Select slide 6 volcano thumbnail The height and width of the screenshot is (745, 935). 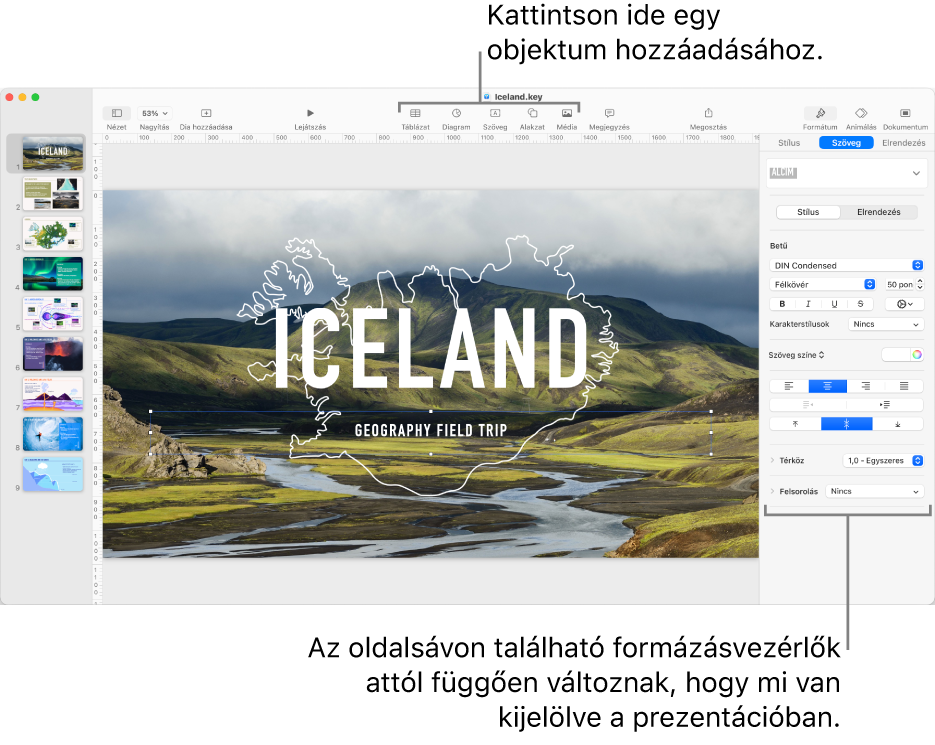coord(52,354)
